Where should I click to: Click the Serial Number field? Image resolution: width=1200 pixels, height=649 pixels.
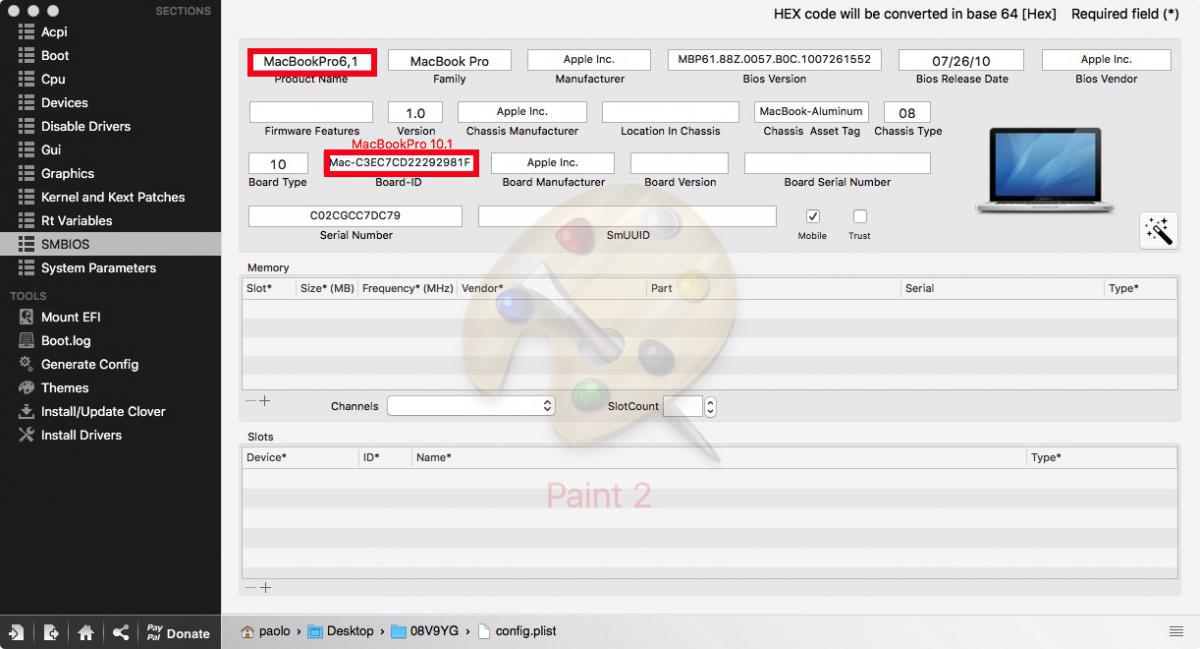pyautogui.click(x=355, y=216)
